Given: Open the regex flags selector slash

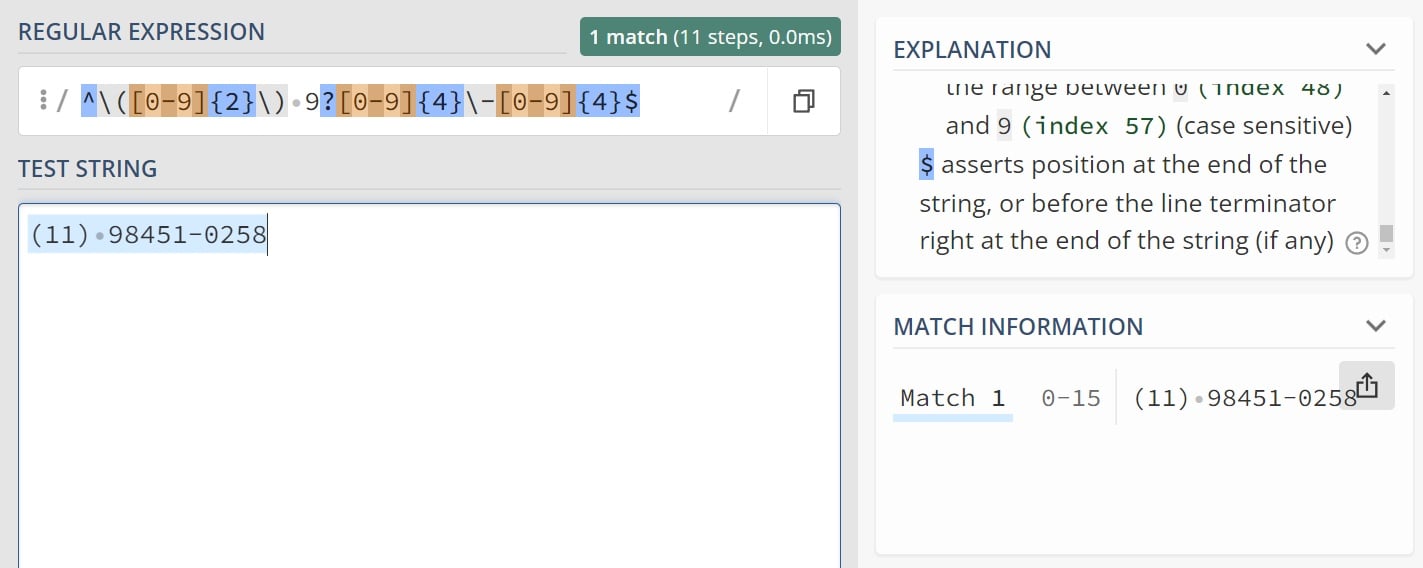Looking at the screenshot, I should coord(734,101).
